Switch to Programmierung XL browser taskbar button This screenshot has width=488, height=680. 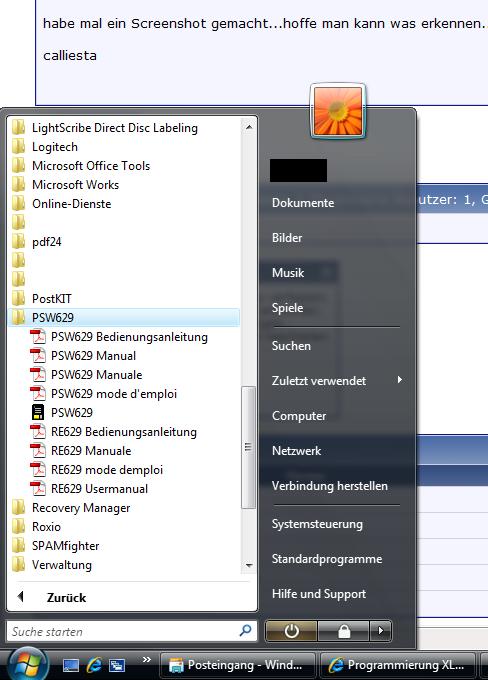[x=397, y=665]
